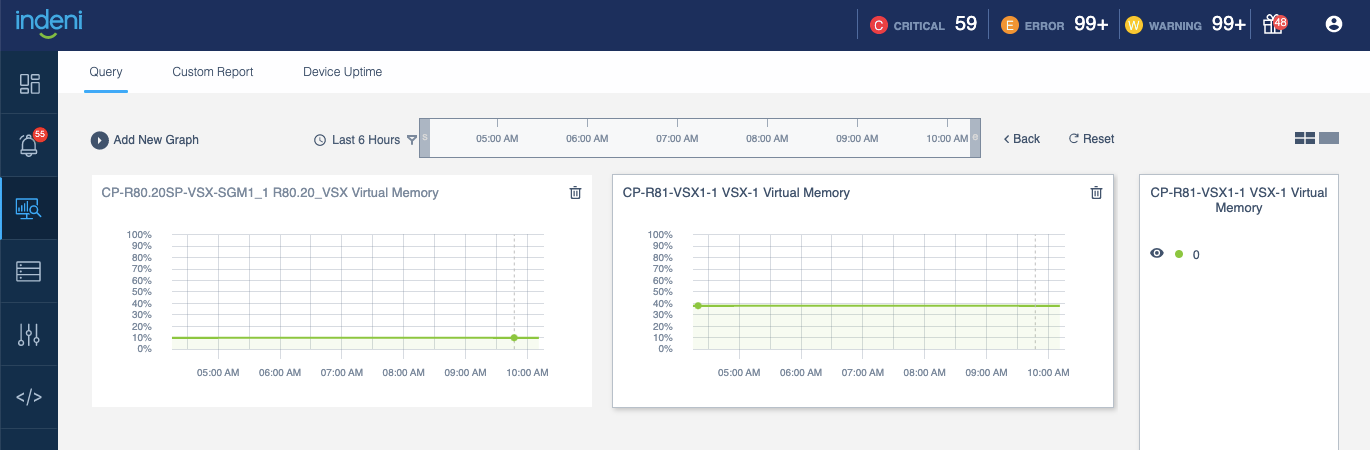Switch to single-column layout view
Image resolution: width=1370 pixels, height=450 pixels.
click(1329, 138)
